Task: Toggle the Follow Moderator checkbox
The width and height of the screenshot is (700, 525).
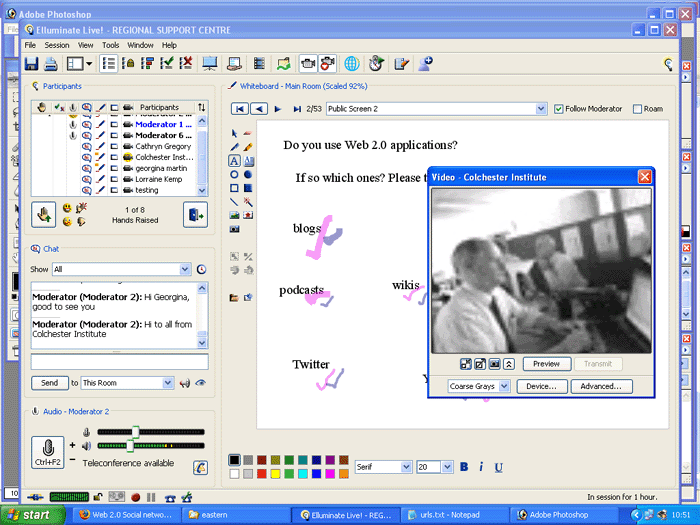Action: click(x=558, y=109)
